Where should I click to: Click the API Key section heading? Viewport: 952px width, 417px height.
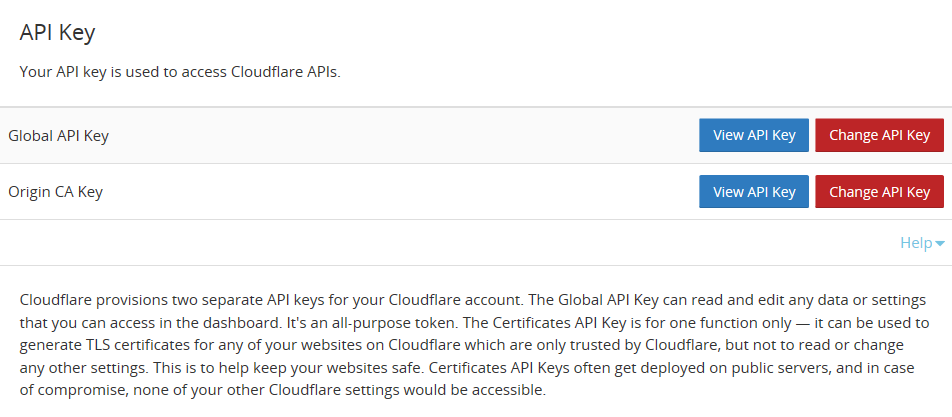57,33
